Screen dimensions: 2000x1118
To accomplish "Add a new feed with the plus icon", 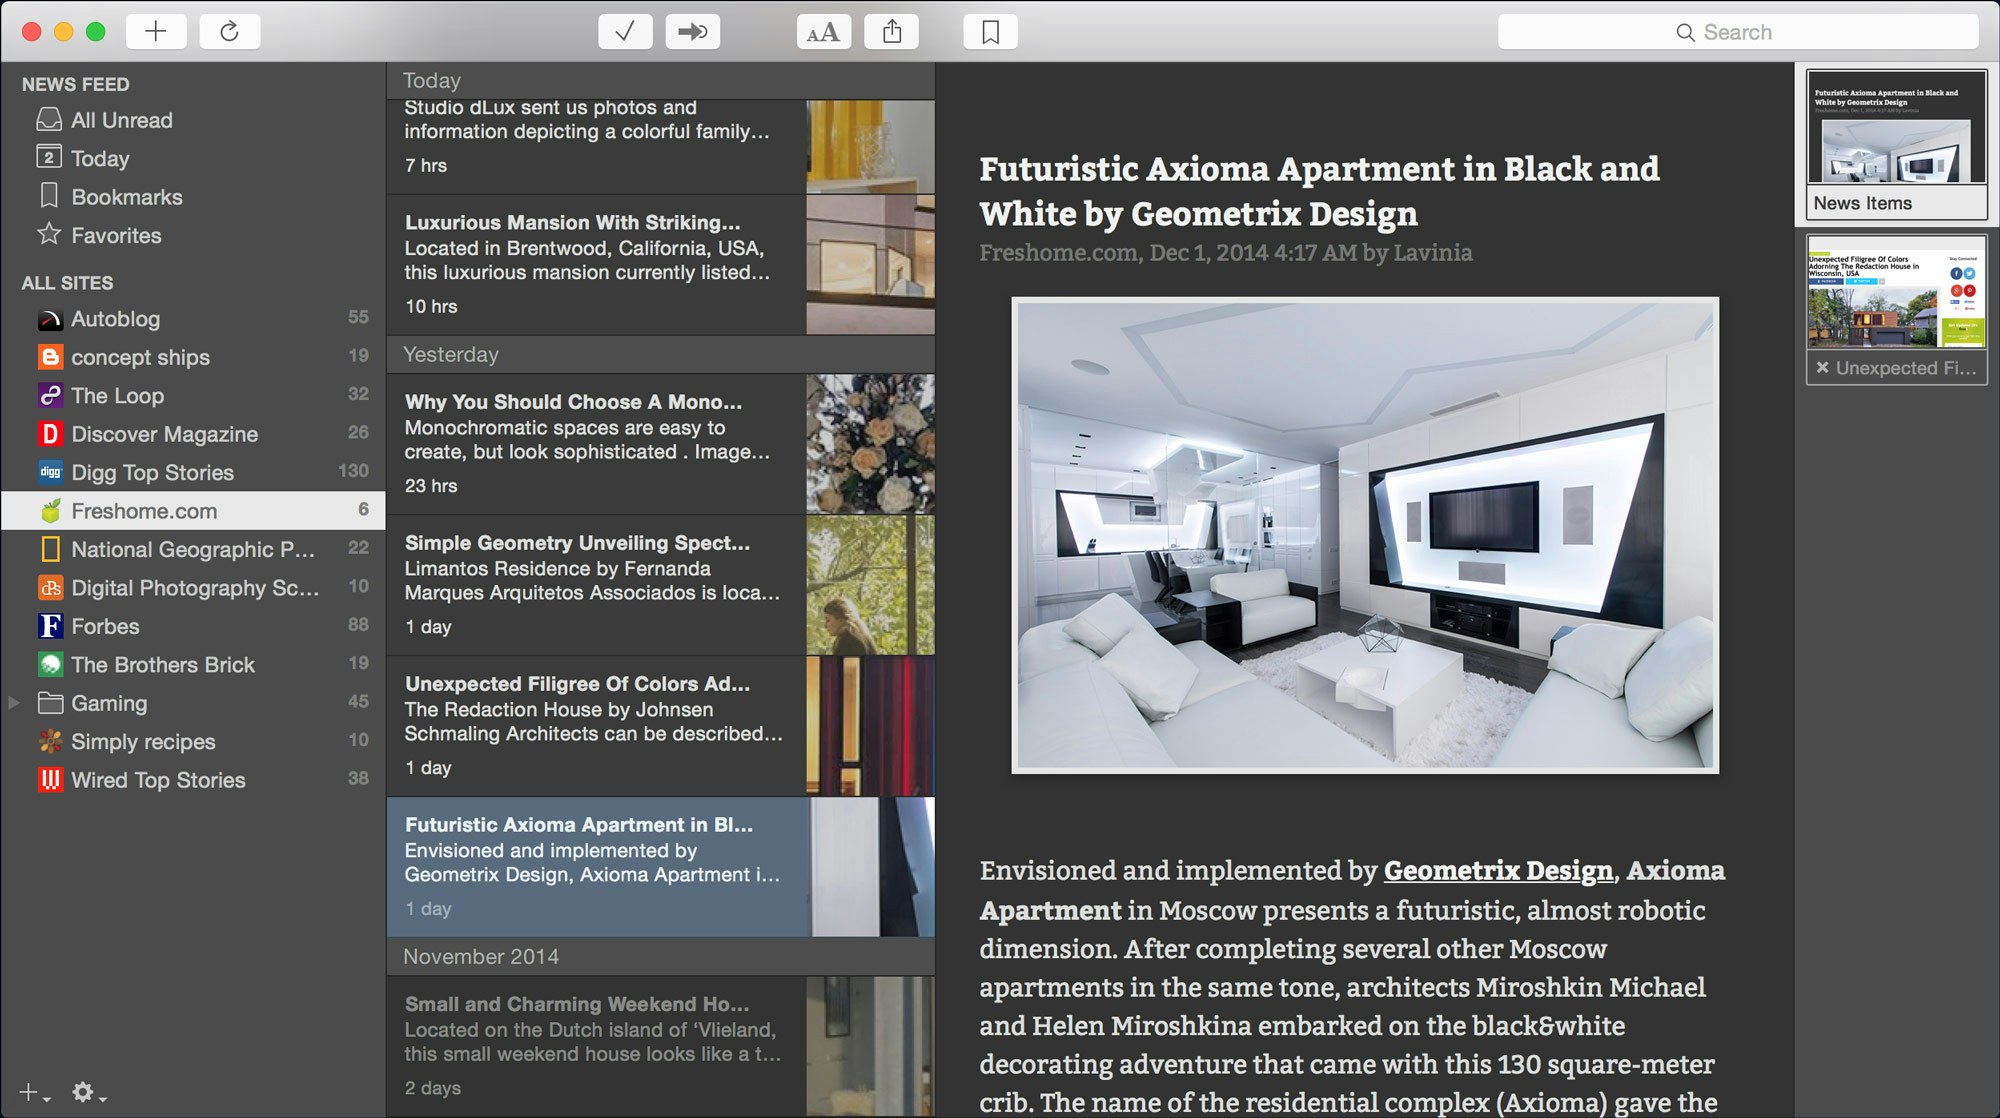I will click(x=28, y=1092).
